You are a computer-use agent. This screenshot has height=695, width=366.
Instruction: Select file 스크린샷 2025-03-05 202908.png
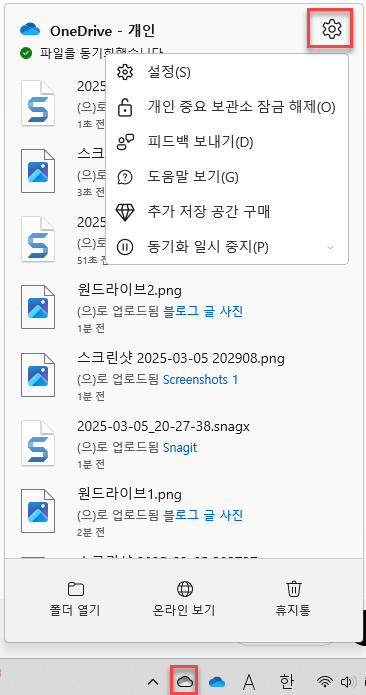[180, 358]
